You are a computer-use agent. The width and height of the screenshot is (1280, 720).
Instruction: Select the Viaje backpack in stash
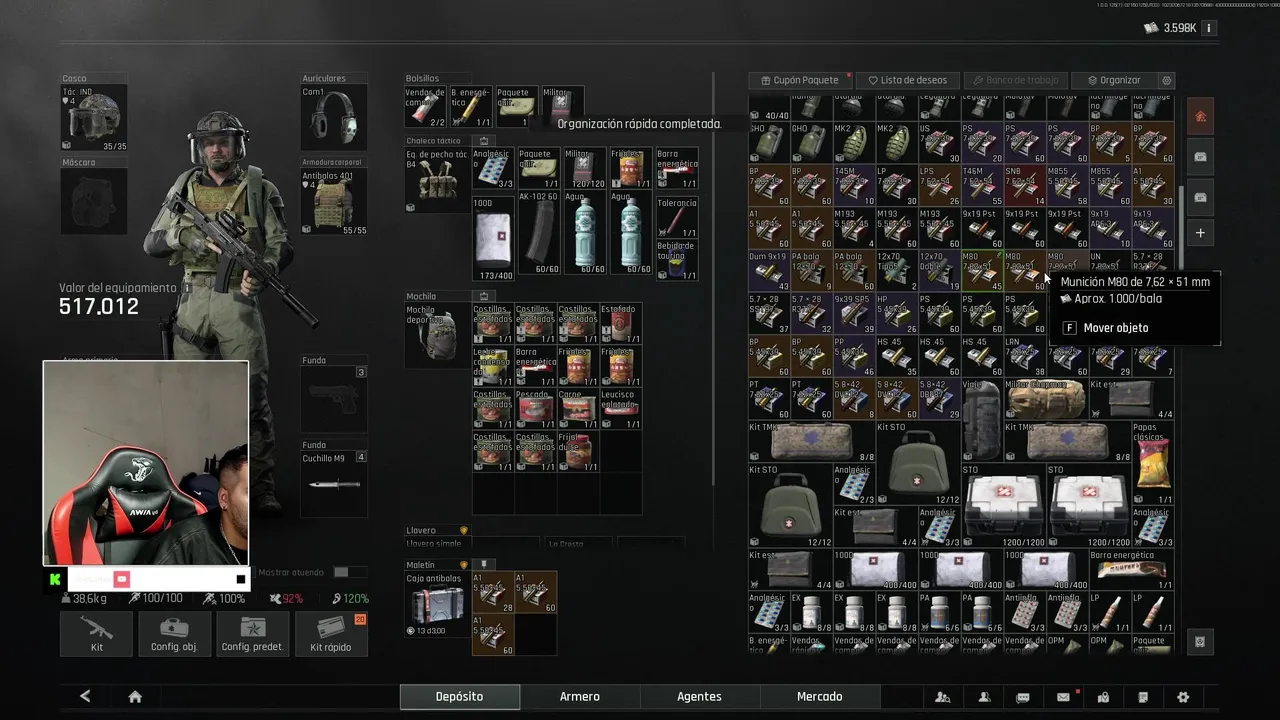(981, 421)
